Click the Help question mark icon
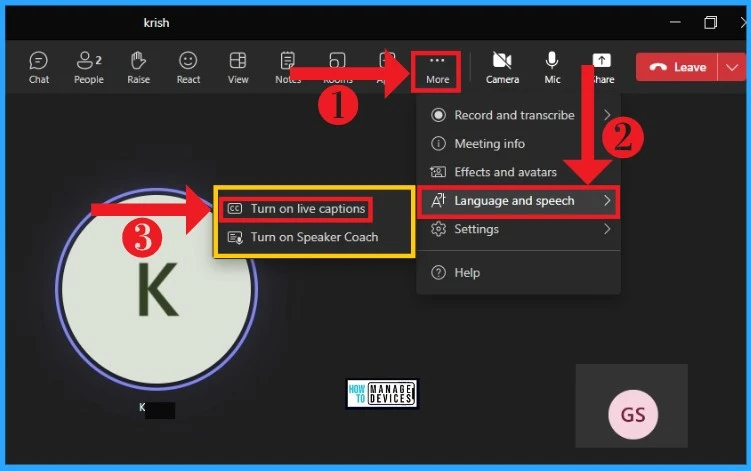 coord(438,273)
